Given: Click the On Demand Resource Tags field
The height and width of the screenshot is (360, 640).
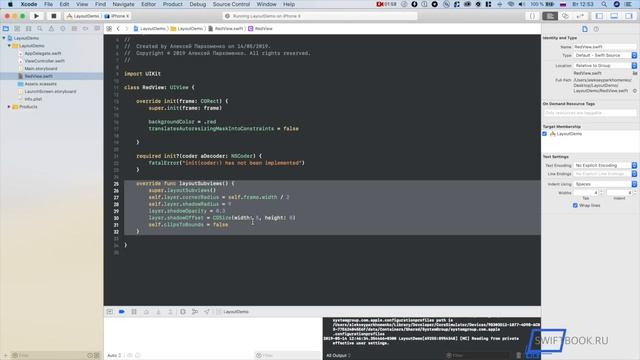Looking at the screenshot, I should pos(589,113).
